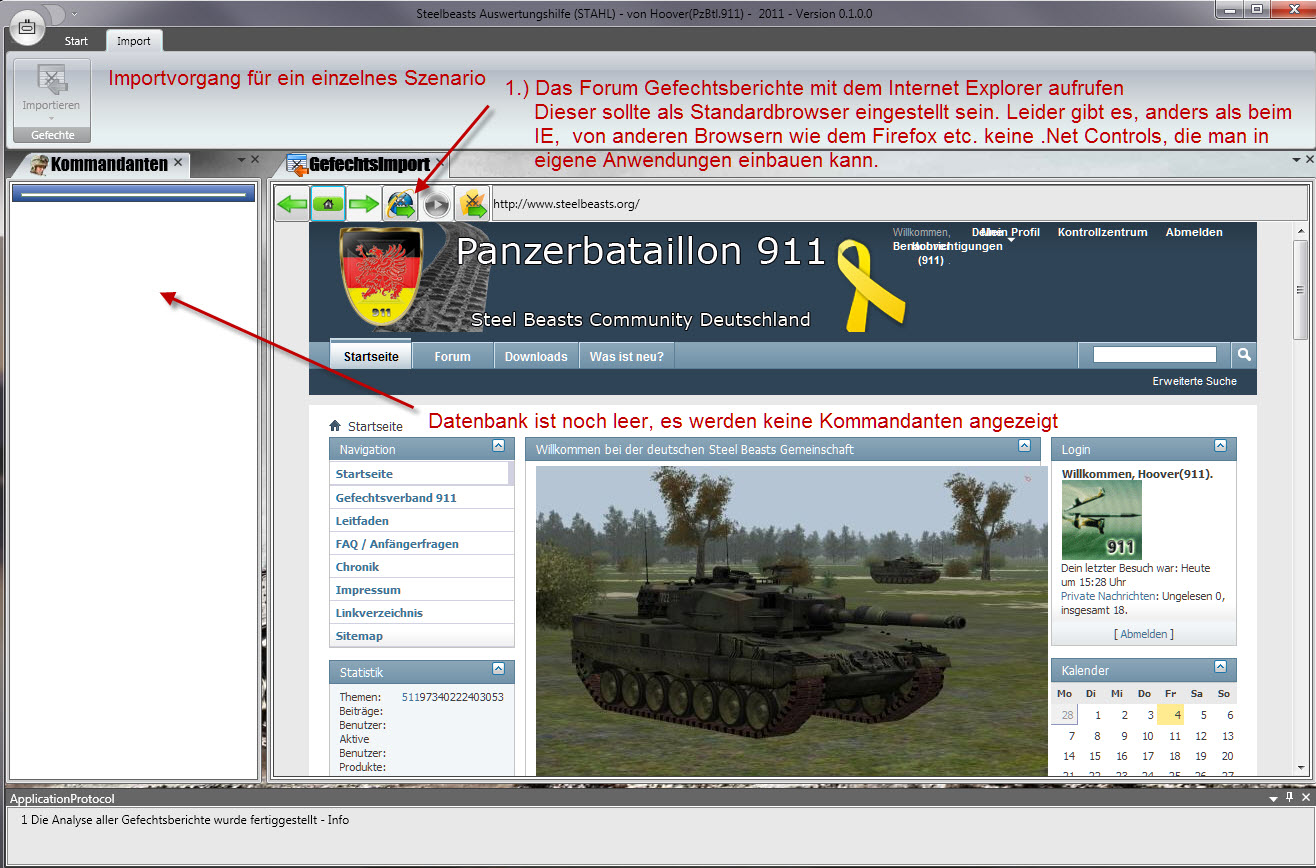Open the Was ist neu? tab
Image resolution: width=1316 pixels, height=868 pixels.
tap(627, 356)
